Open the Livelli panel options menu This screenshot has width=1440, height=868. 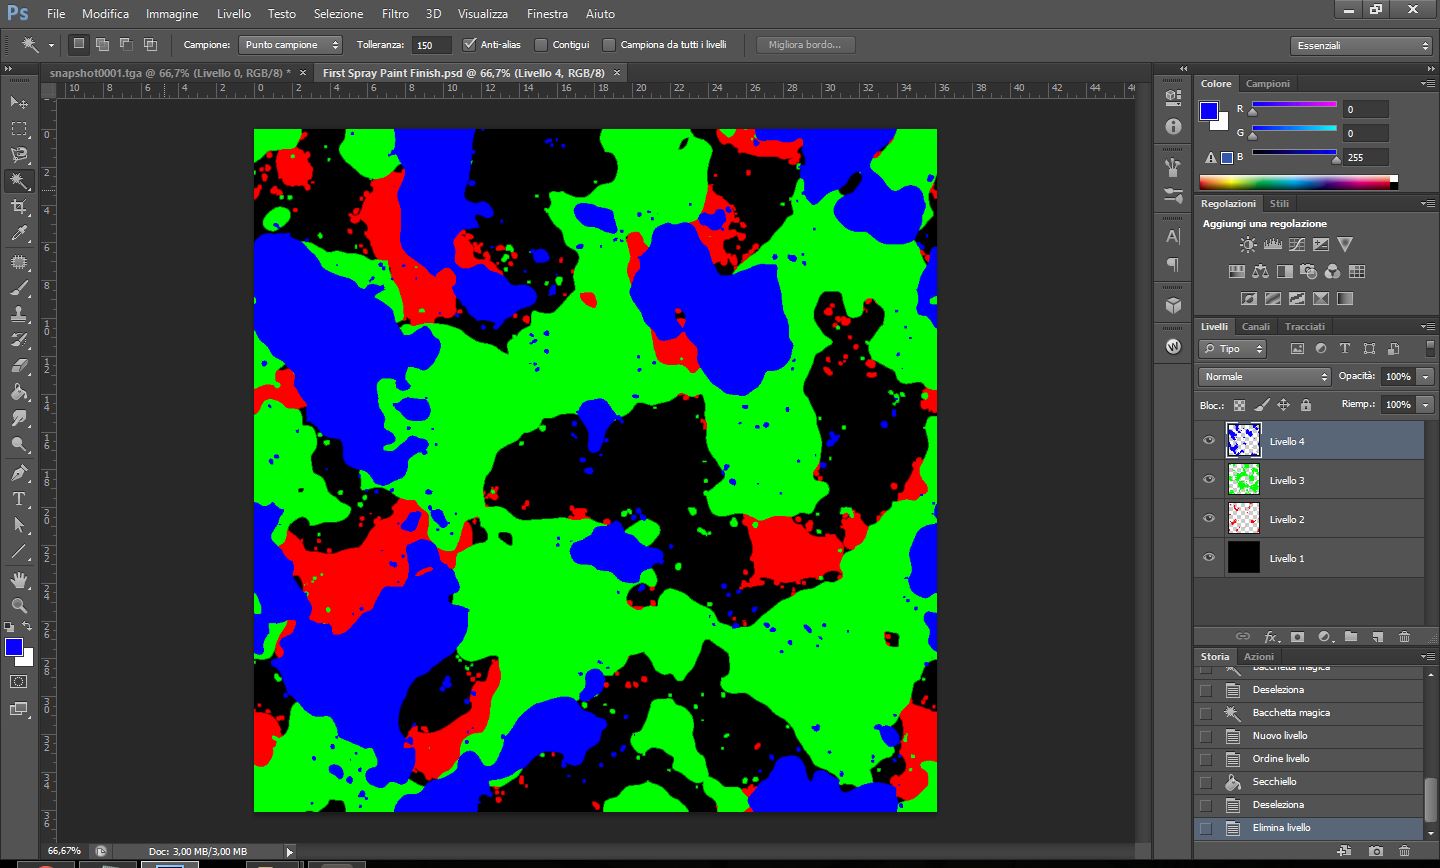[x=1427, y=327]
